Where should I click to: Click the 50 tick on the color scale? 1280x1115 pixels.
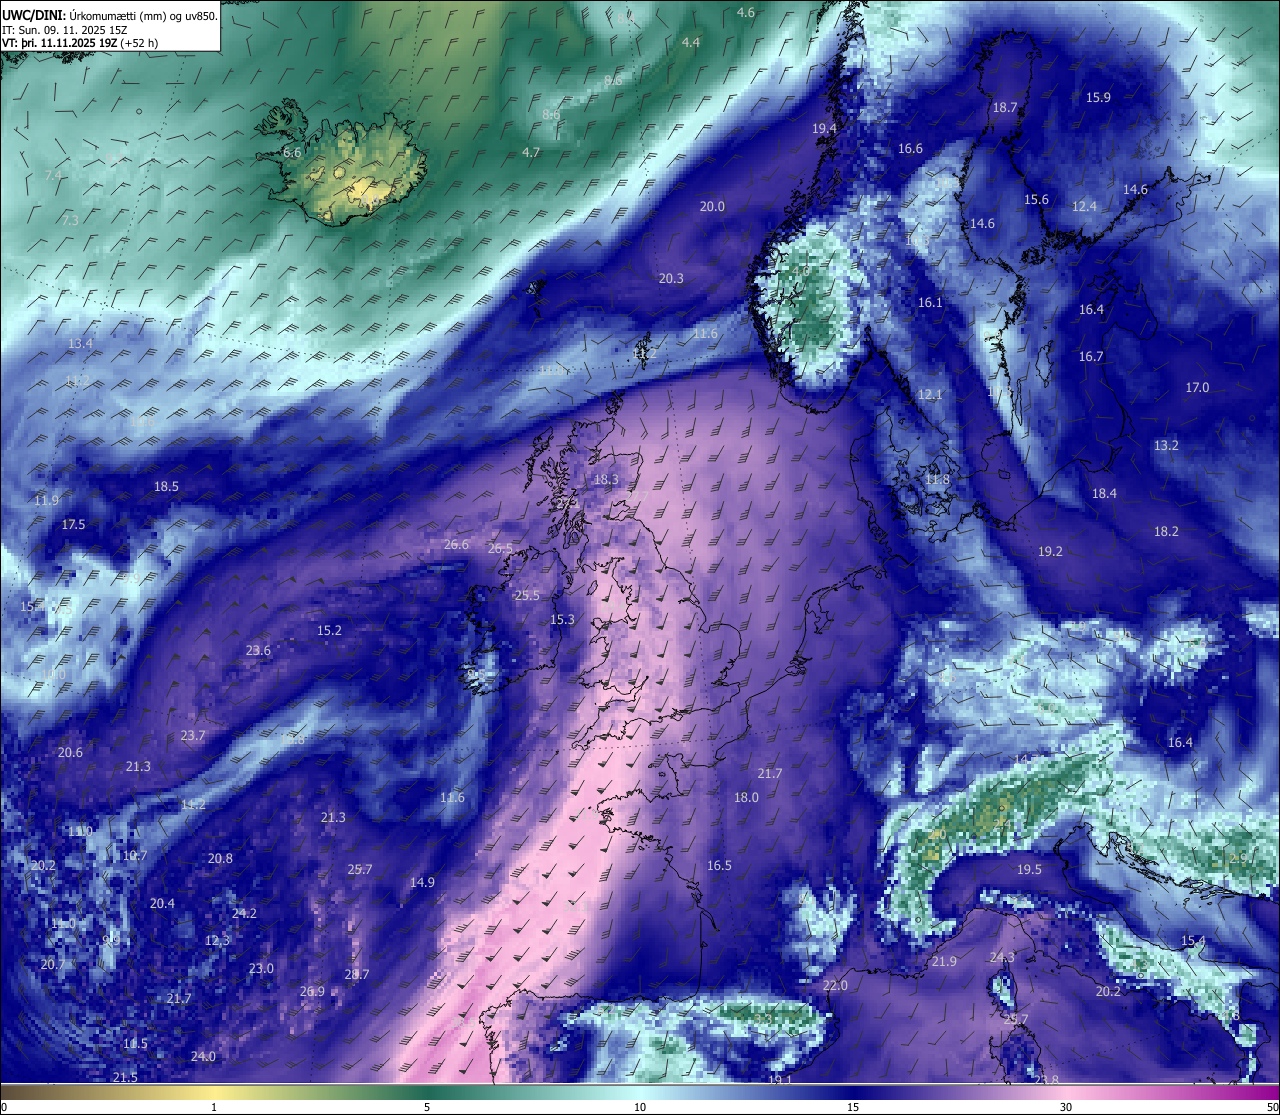click(1271, 1107)
